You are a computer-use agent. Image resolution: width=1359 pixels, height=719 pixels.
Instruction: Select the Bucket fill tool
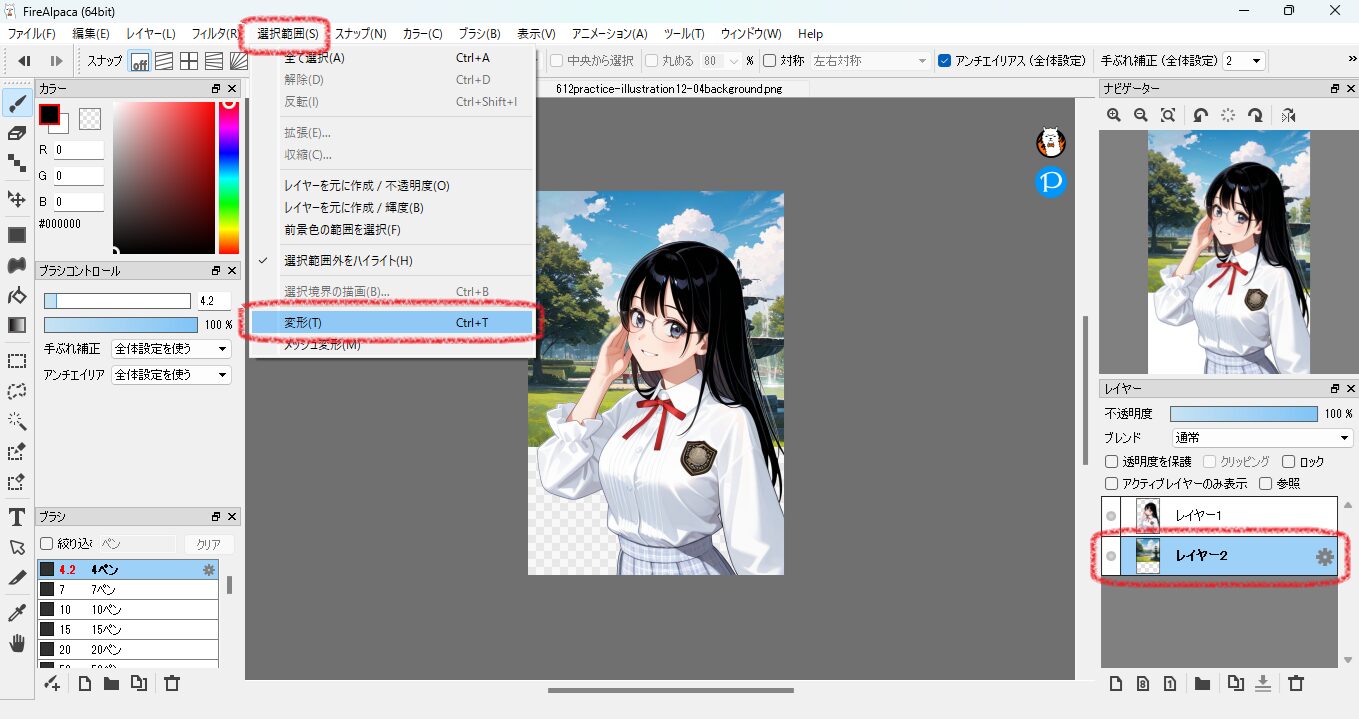16,295
